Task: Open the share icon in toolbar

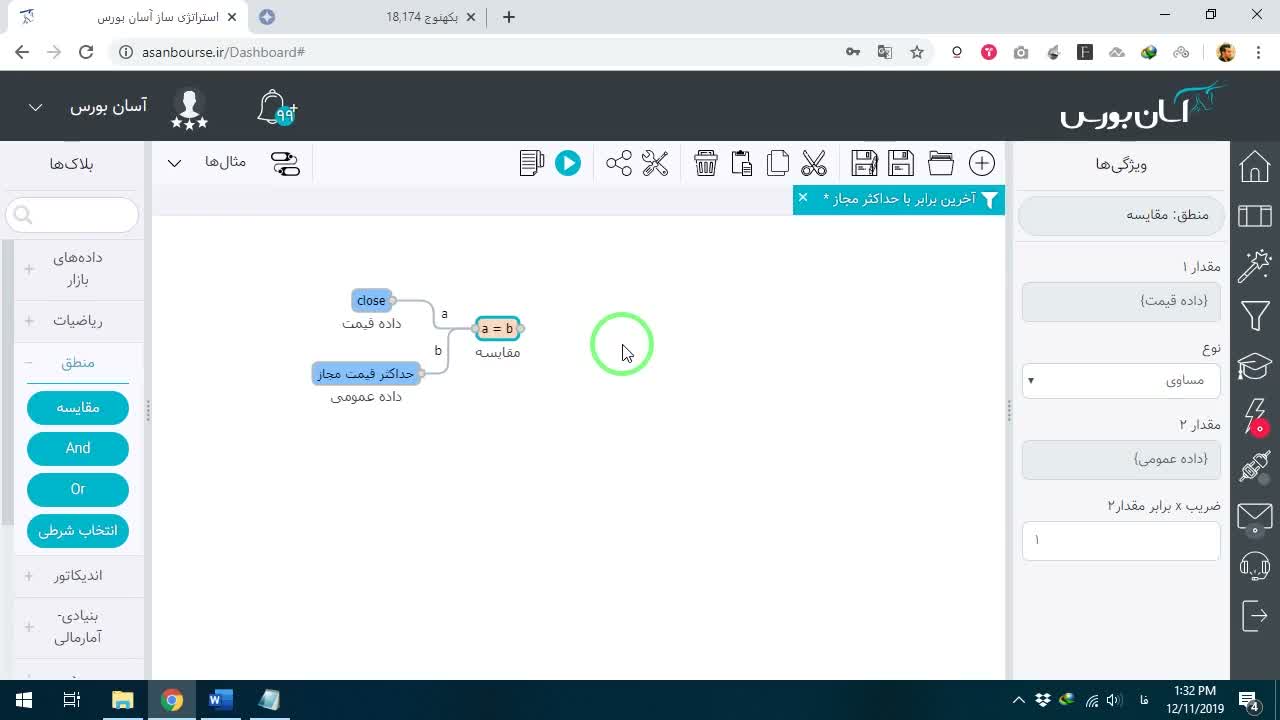Action: (619, 163)
